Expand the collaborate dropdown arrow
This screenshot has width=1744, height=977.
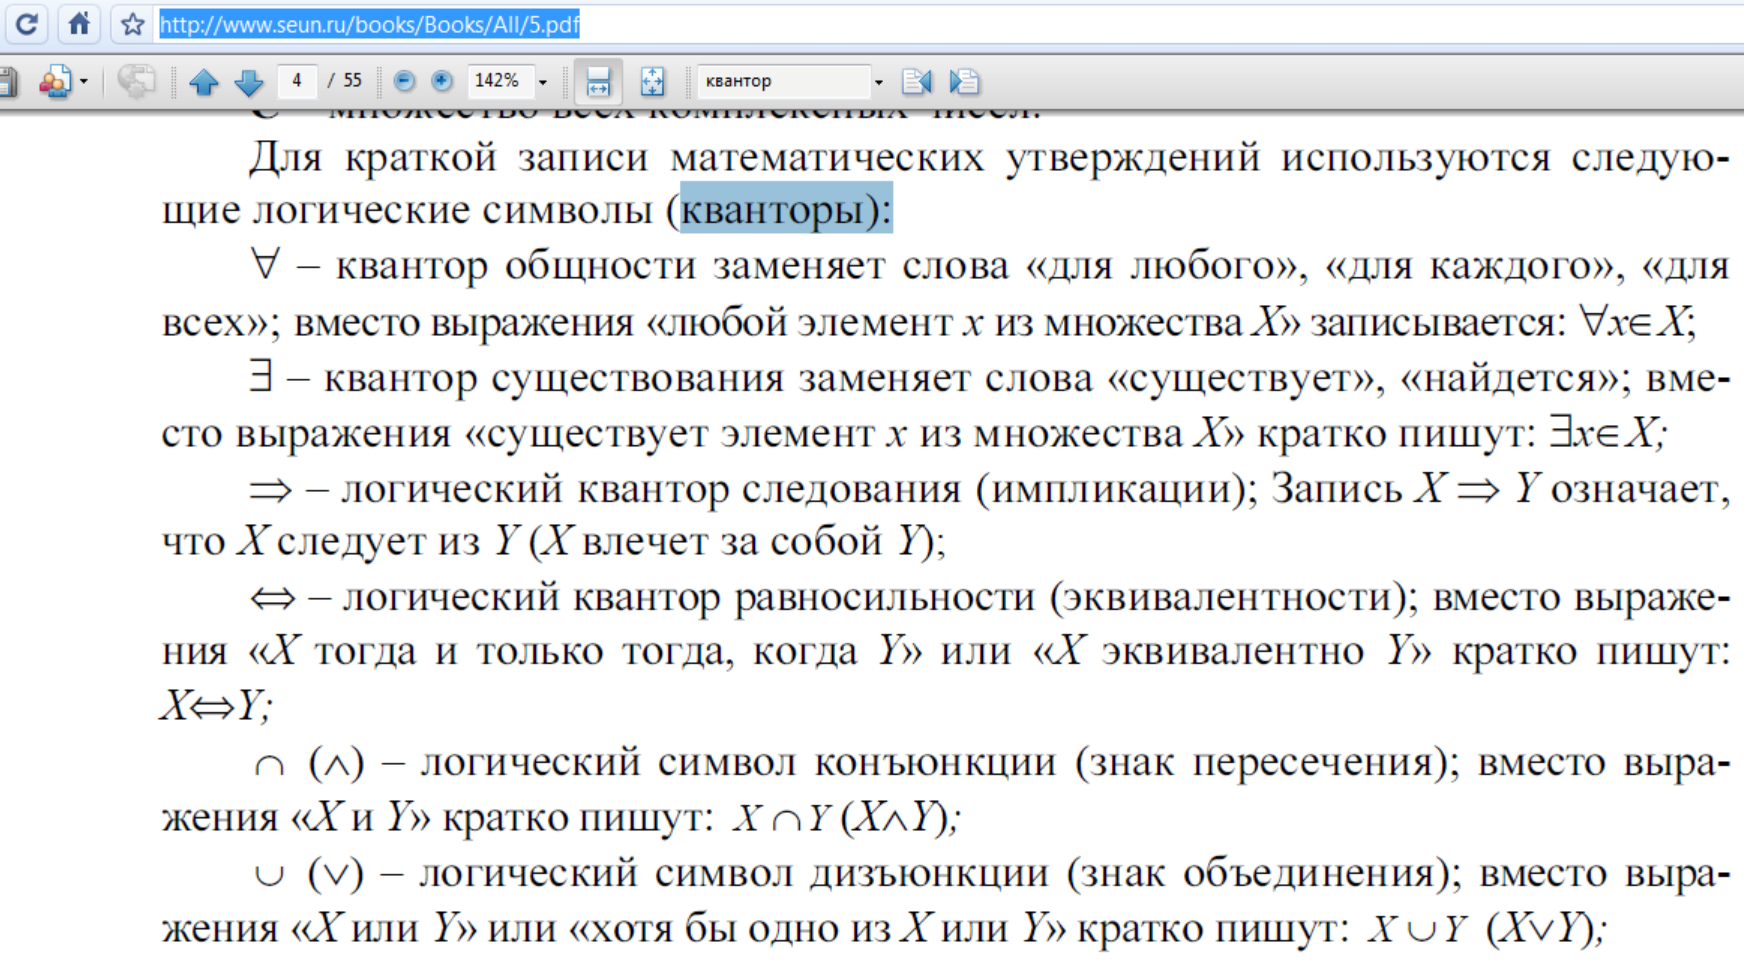pyautogui.click(x=84, y=81)
